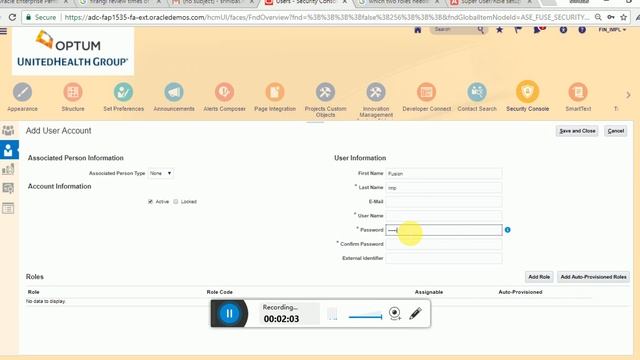This screenshot has height=360, width=640.
Task: Open the FIN_IMPL user menu dropdown
Action: 612,30
